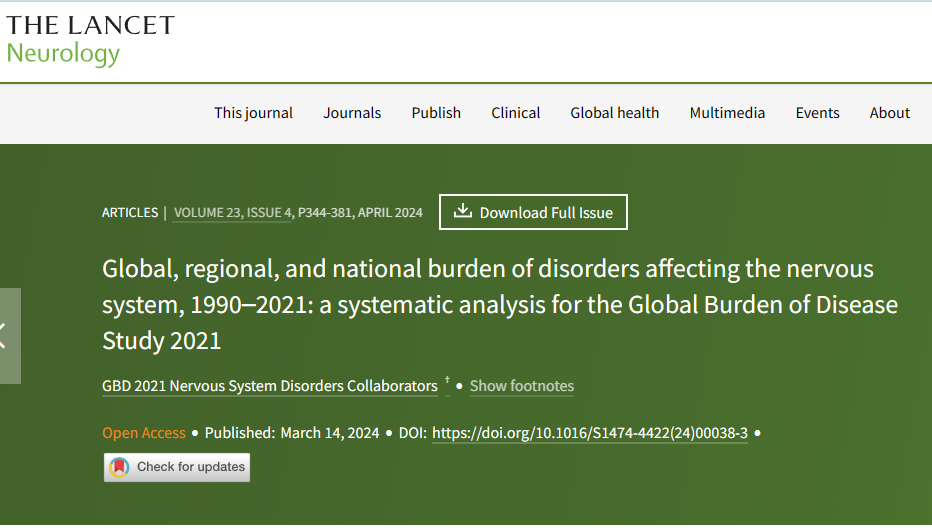Go to previous article with left chevron

coord(9,336)
